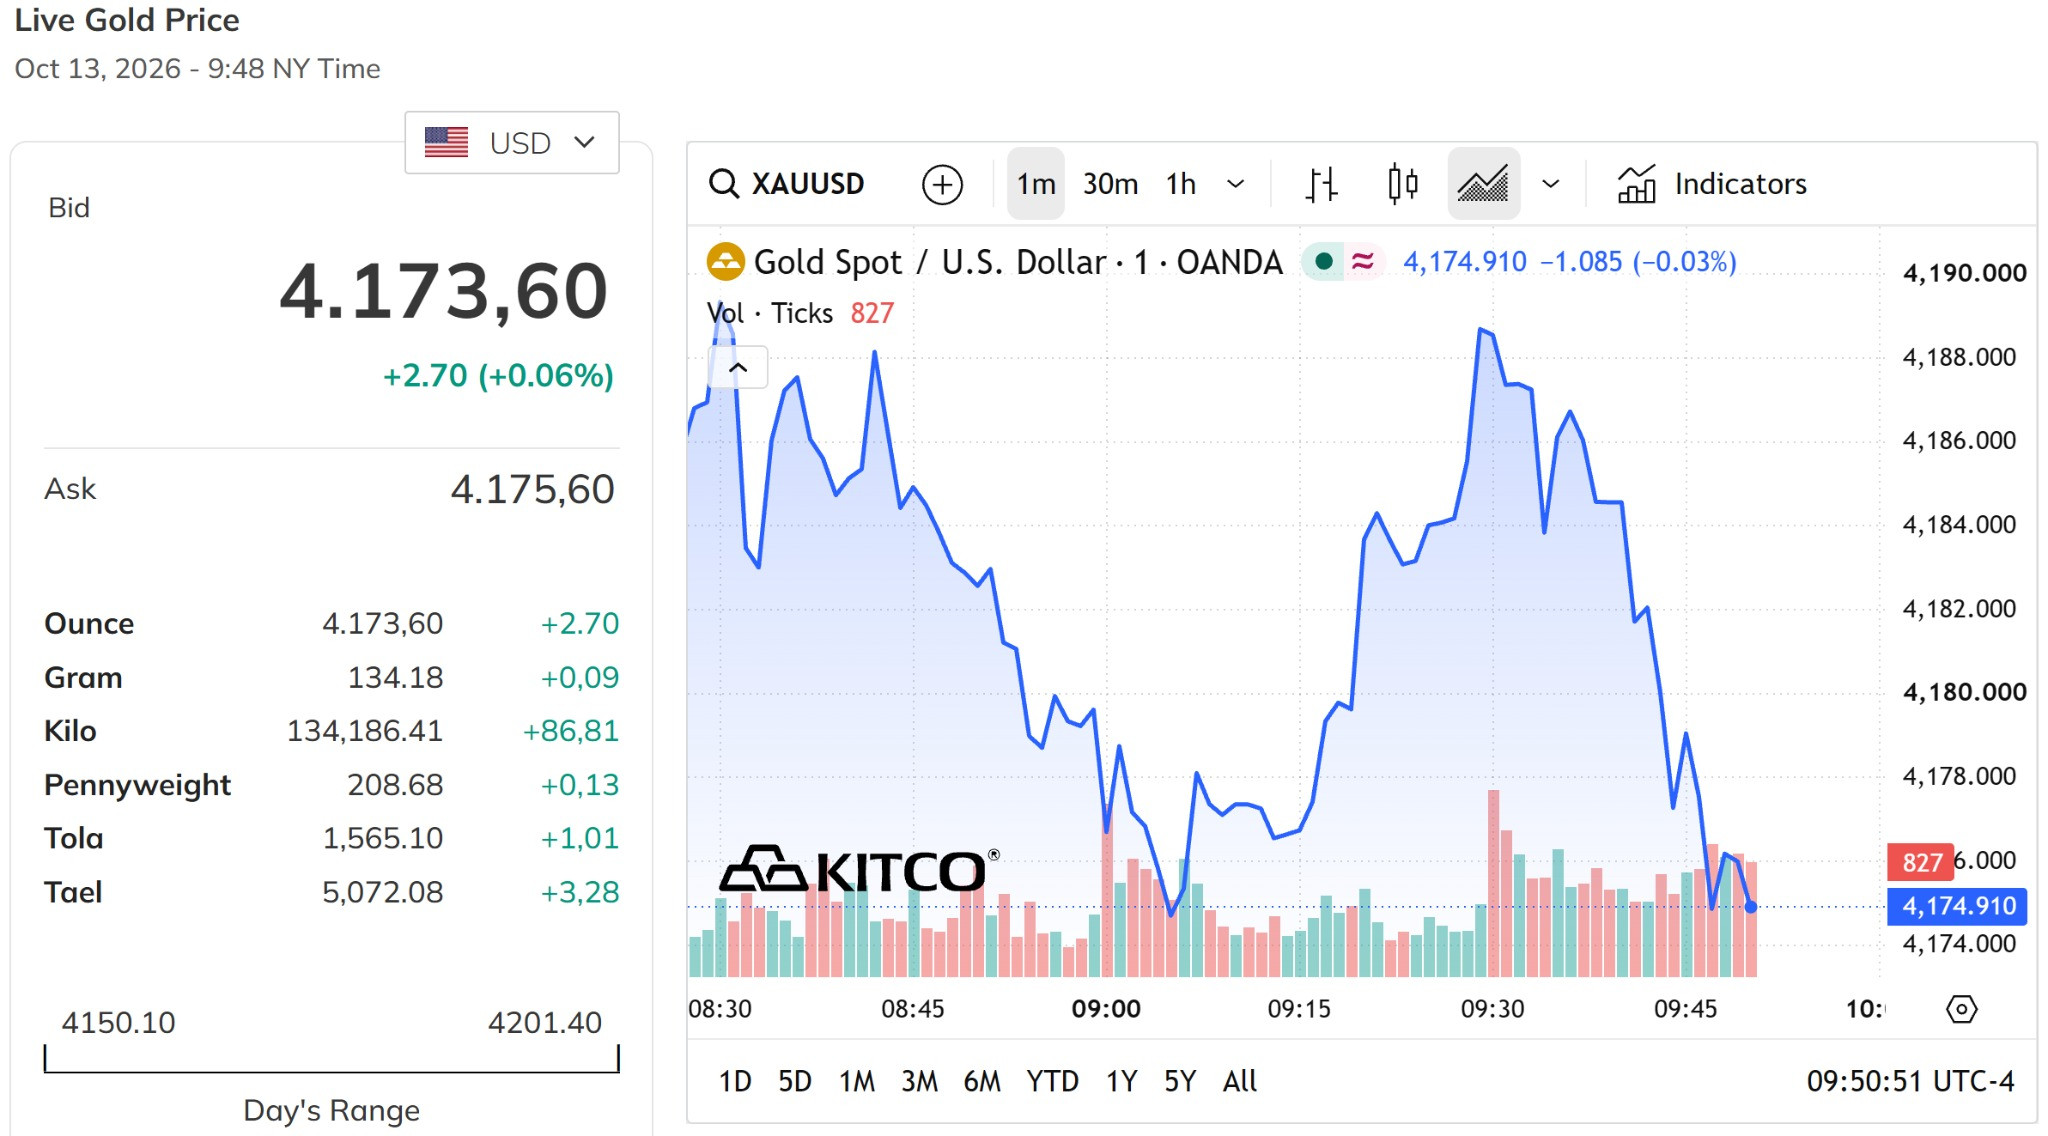
Task: Expand the chart style dropdown arrow
Action: [1551, 184]
